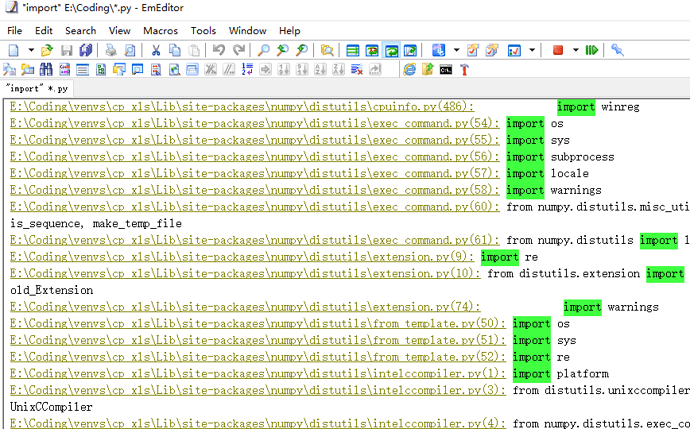Screen dimensions: 690x429
Task: Switch to the "import" *.py document tab
Action: [36, 89]
